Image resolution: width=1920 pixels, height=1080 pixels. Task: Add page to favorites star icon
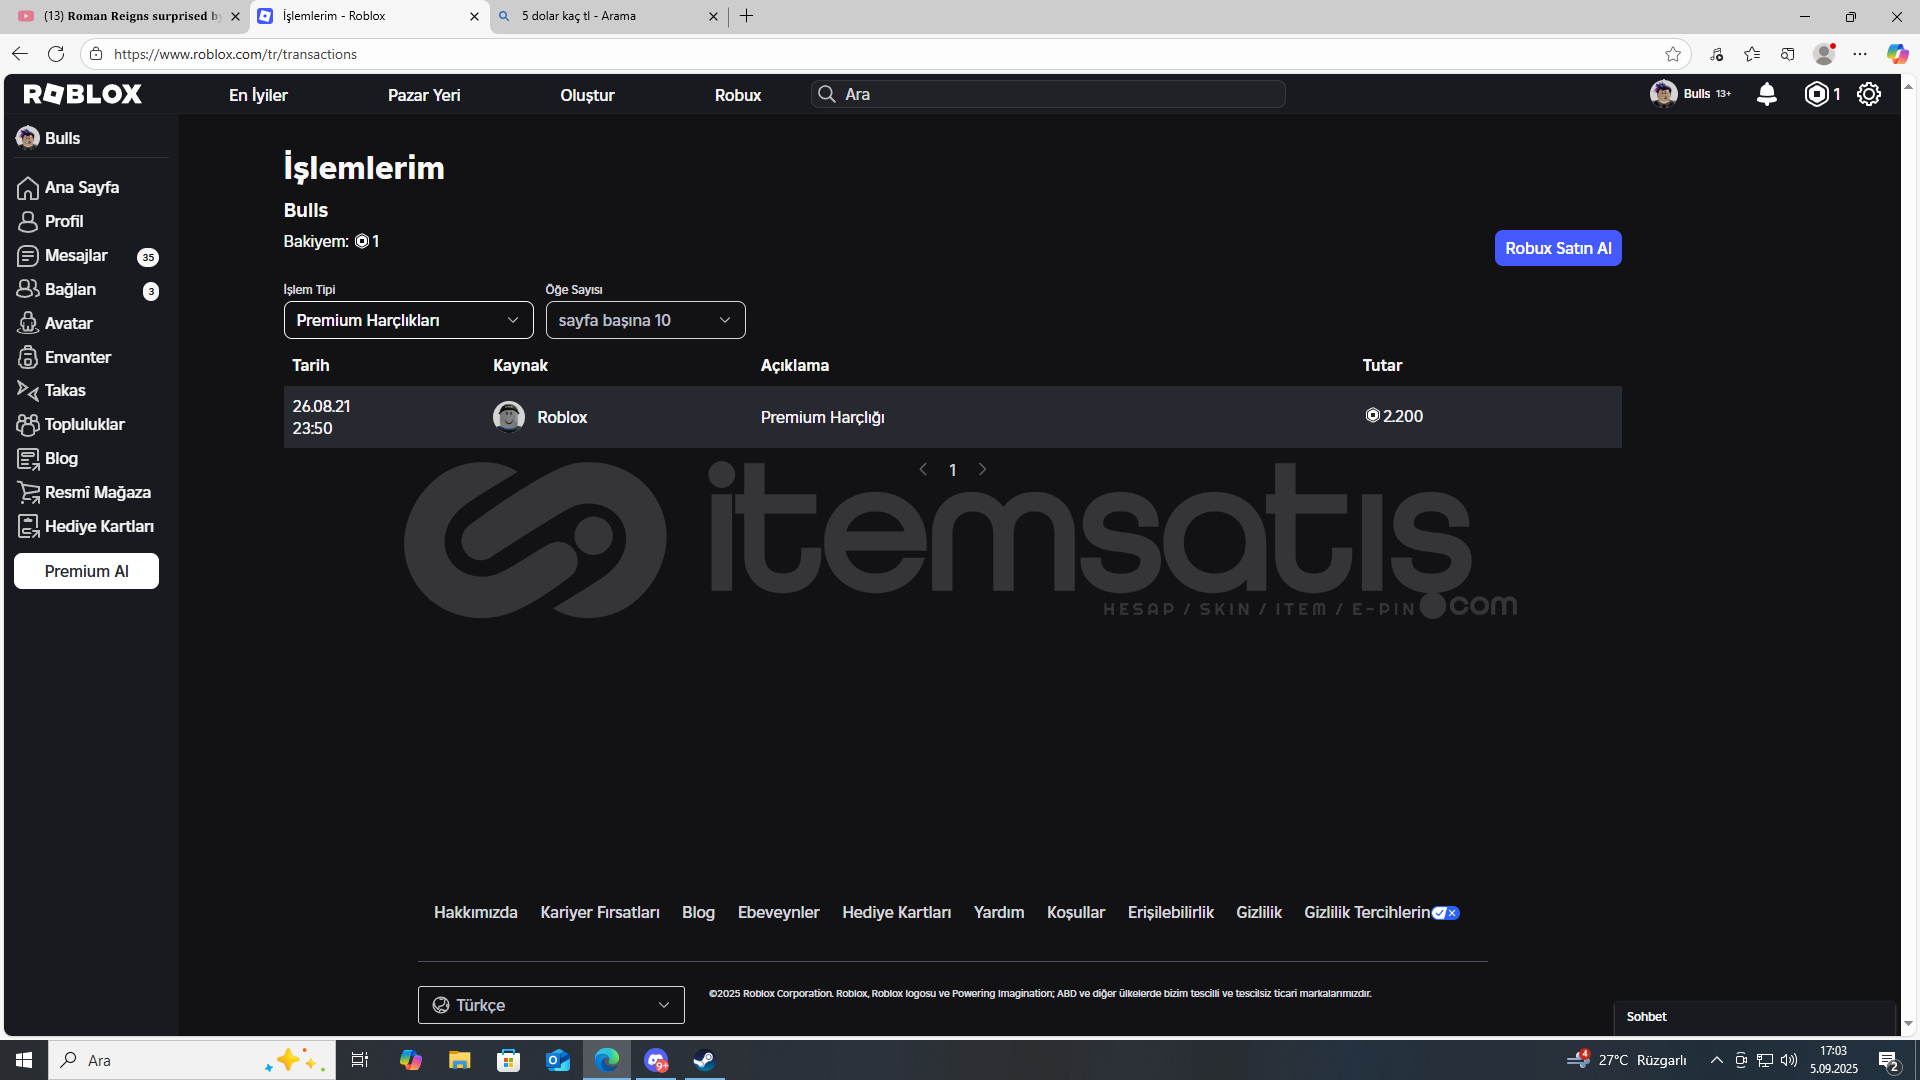click(x=1673, y=54)
